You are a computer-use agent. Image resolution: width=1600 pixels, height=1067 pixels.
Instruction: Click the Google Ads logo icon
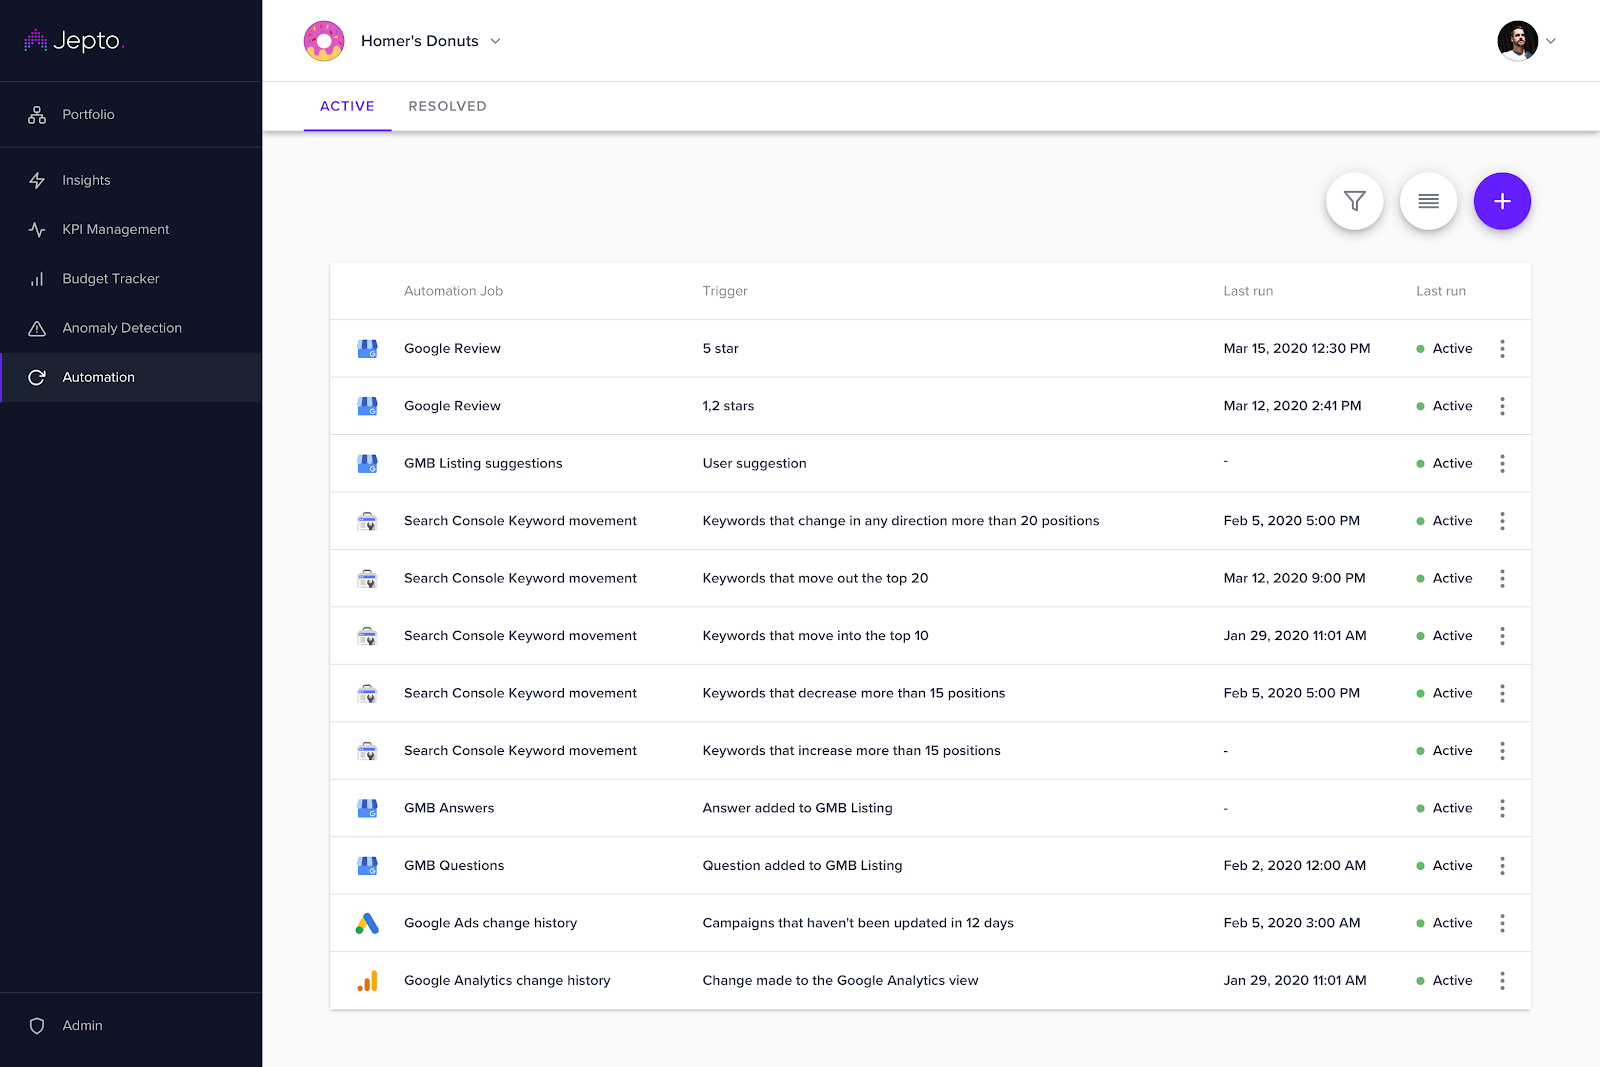point(367,923)
